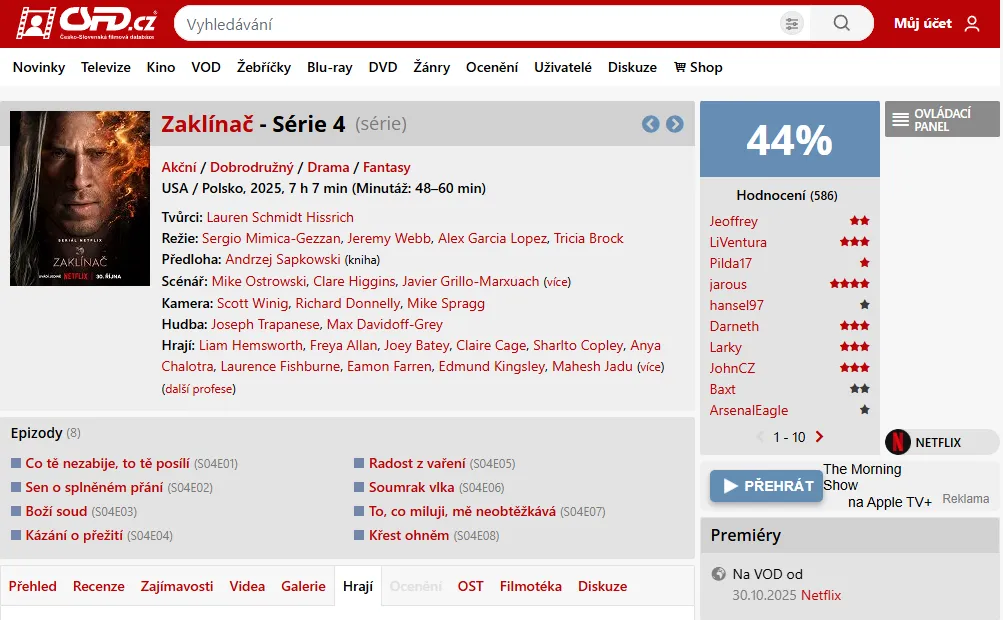Open episode Radost z vaření
Viewport: 1003px width, 620px height.
click(x=417, y=463)
